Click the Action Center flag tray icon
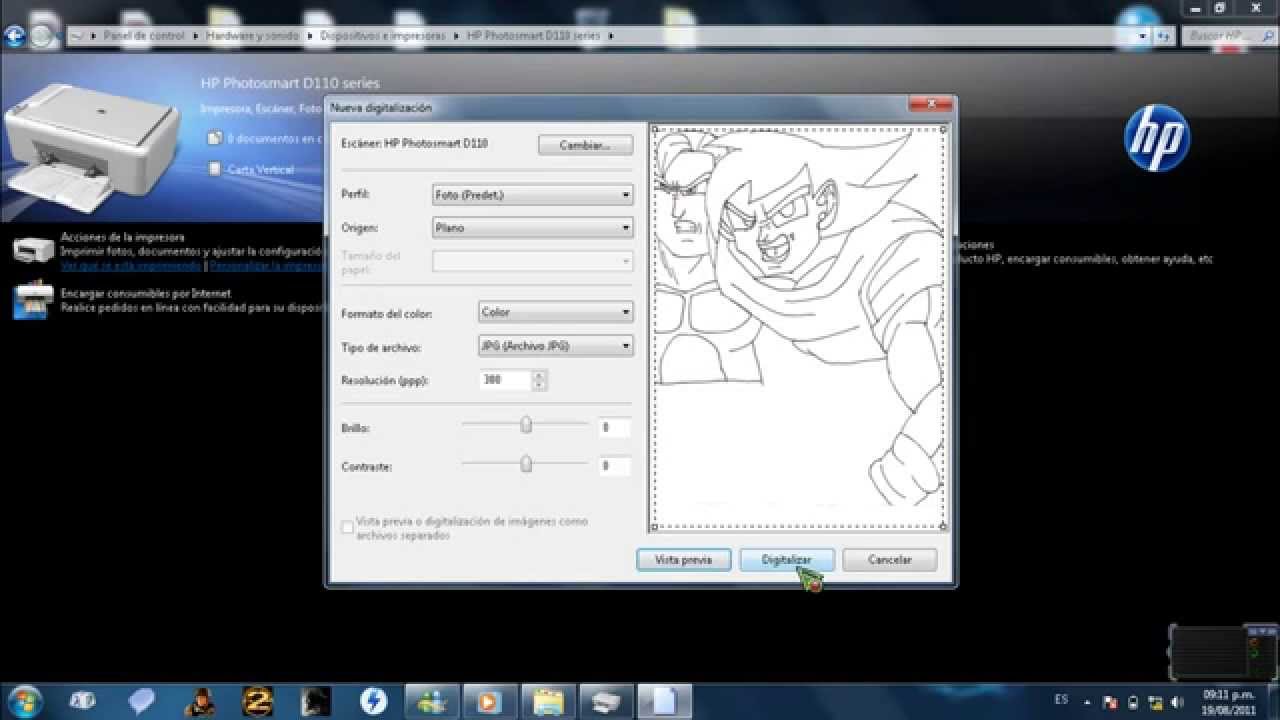This screenshot has width=1280, height=720. (1110, 701)
